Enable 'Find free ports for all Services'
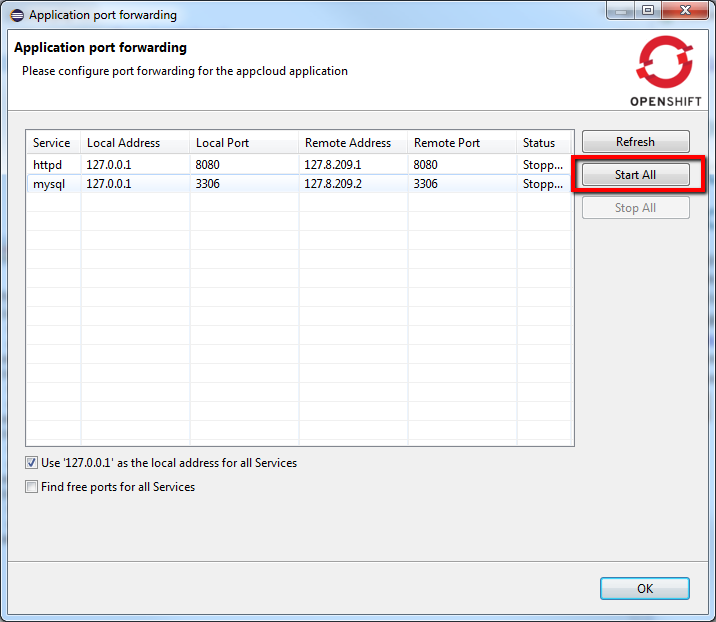Viewport: 716px width, 622px height. point(32,487)
